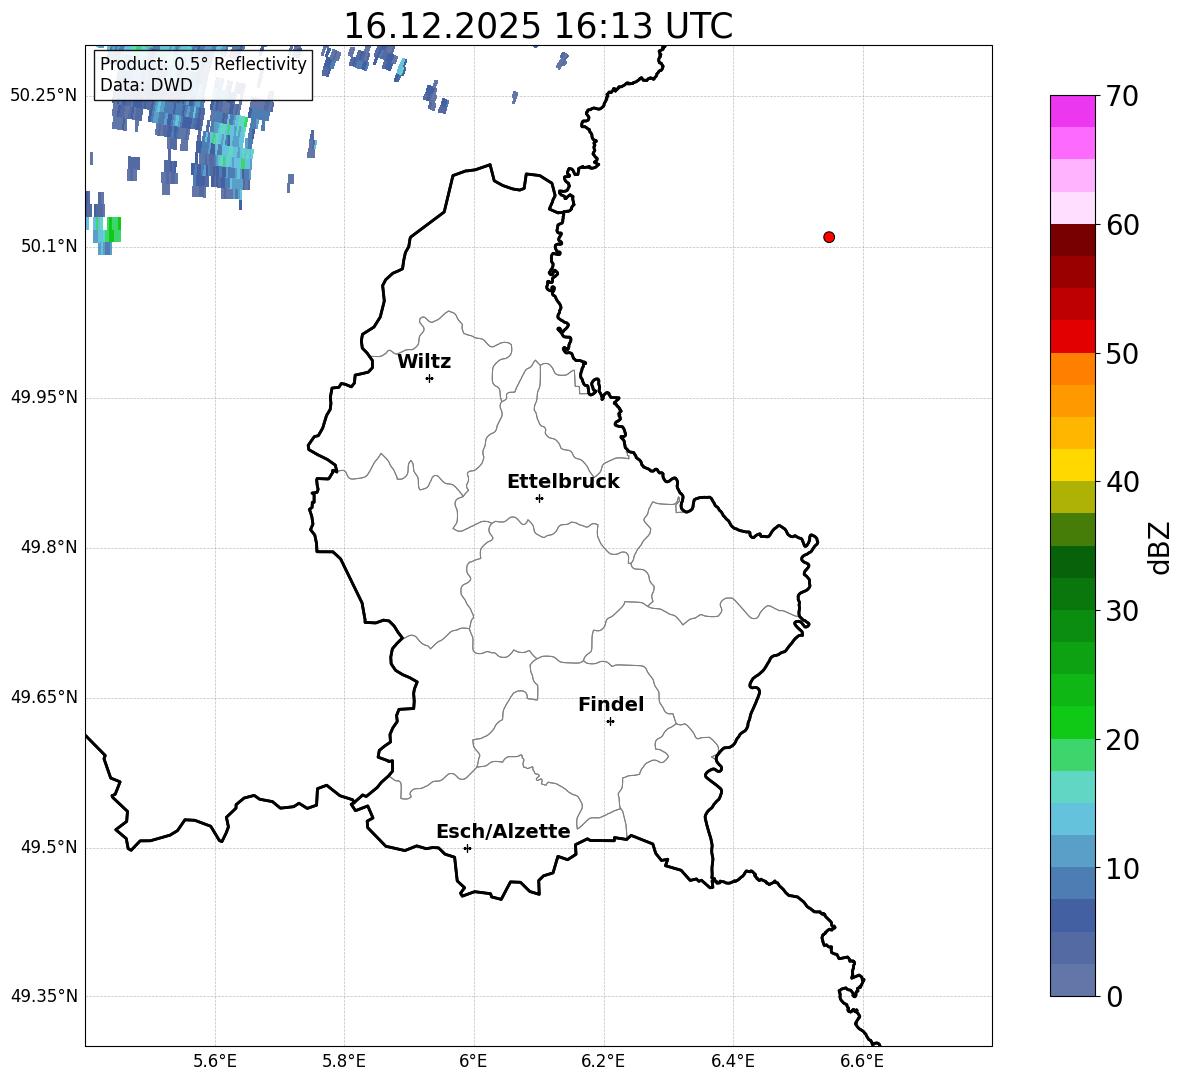
Task: Click the 50.25°N latitude label
Action: [44, 96]
